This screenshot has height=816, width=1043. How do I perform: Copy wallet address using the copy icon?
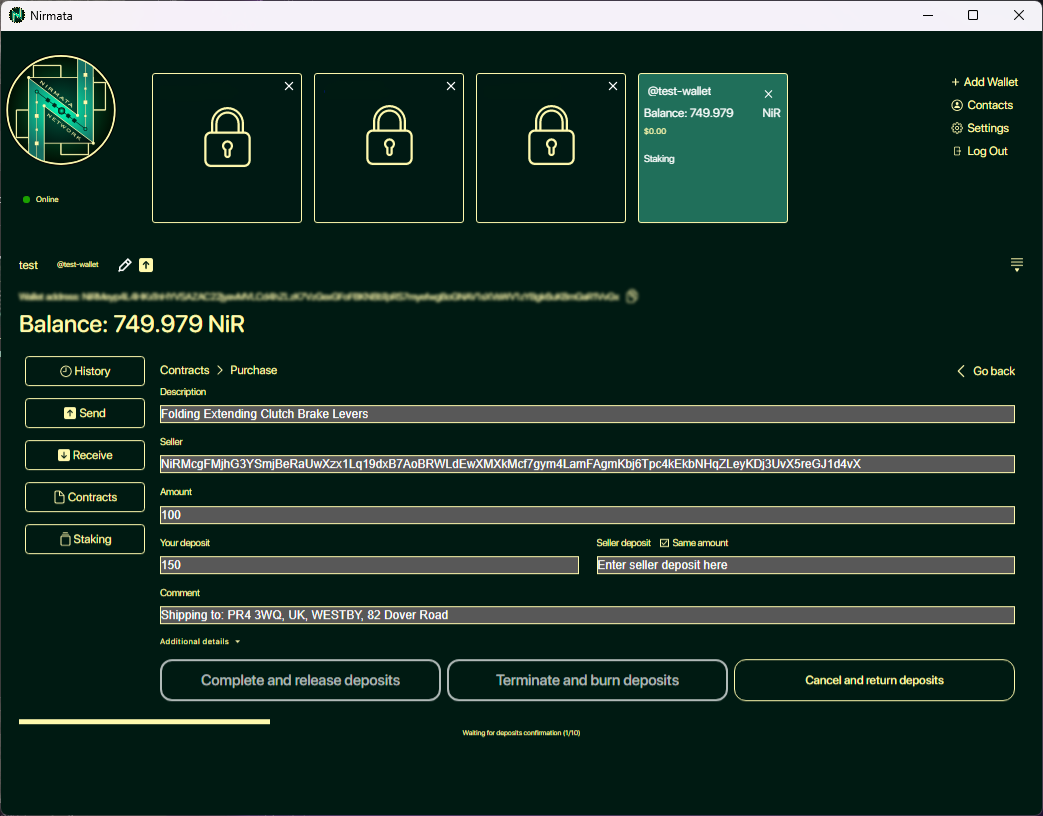pyautogui.click(x=631, y=296)
